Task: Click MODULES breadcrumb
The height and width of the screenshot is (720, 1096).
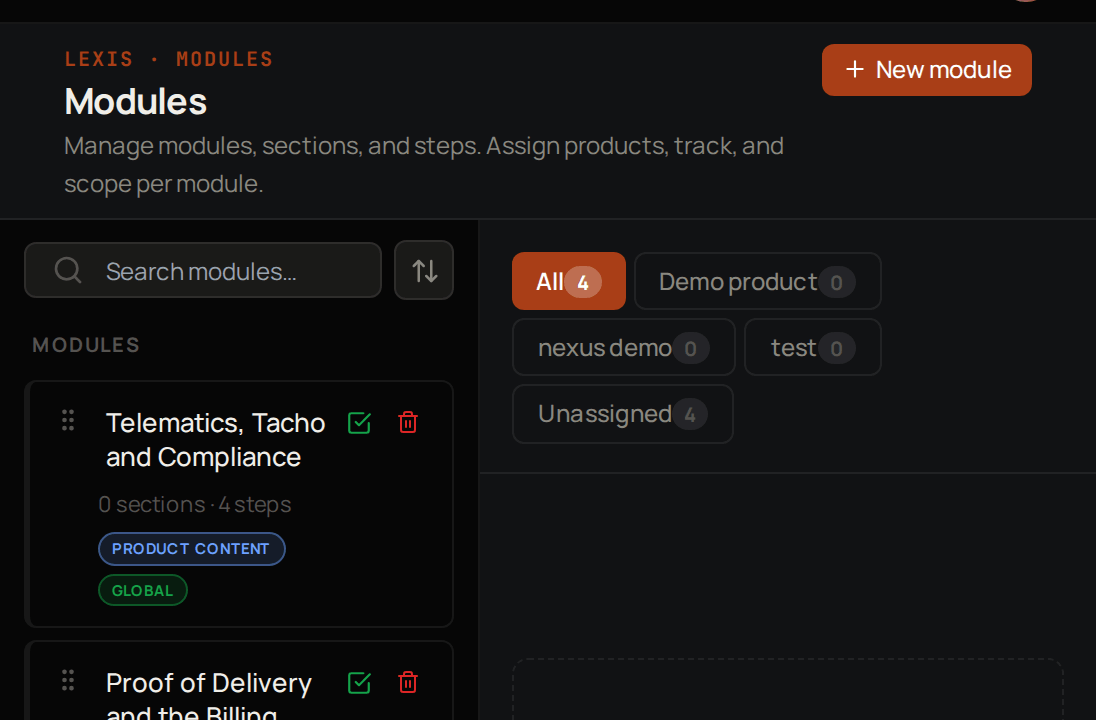Action: [x=224, y=59]
